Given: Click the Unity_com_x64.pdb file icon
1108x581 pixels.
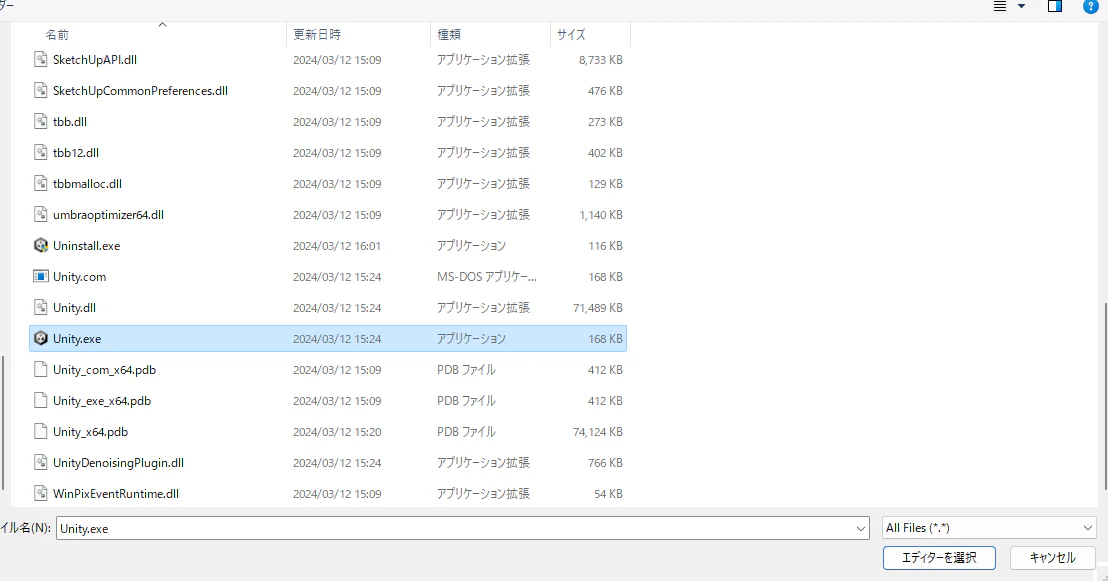Looking at the screenshot, I should [x=41, y=370].
